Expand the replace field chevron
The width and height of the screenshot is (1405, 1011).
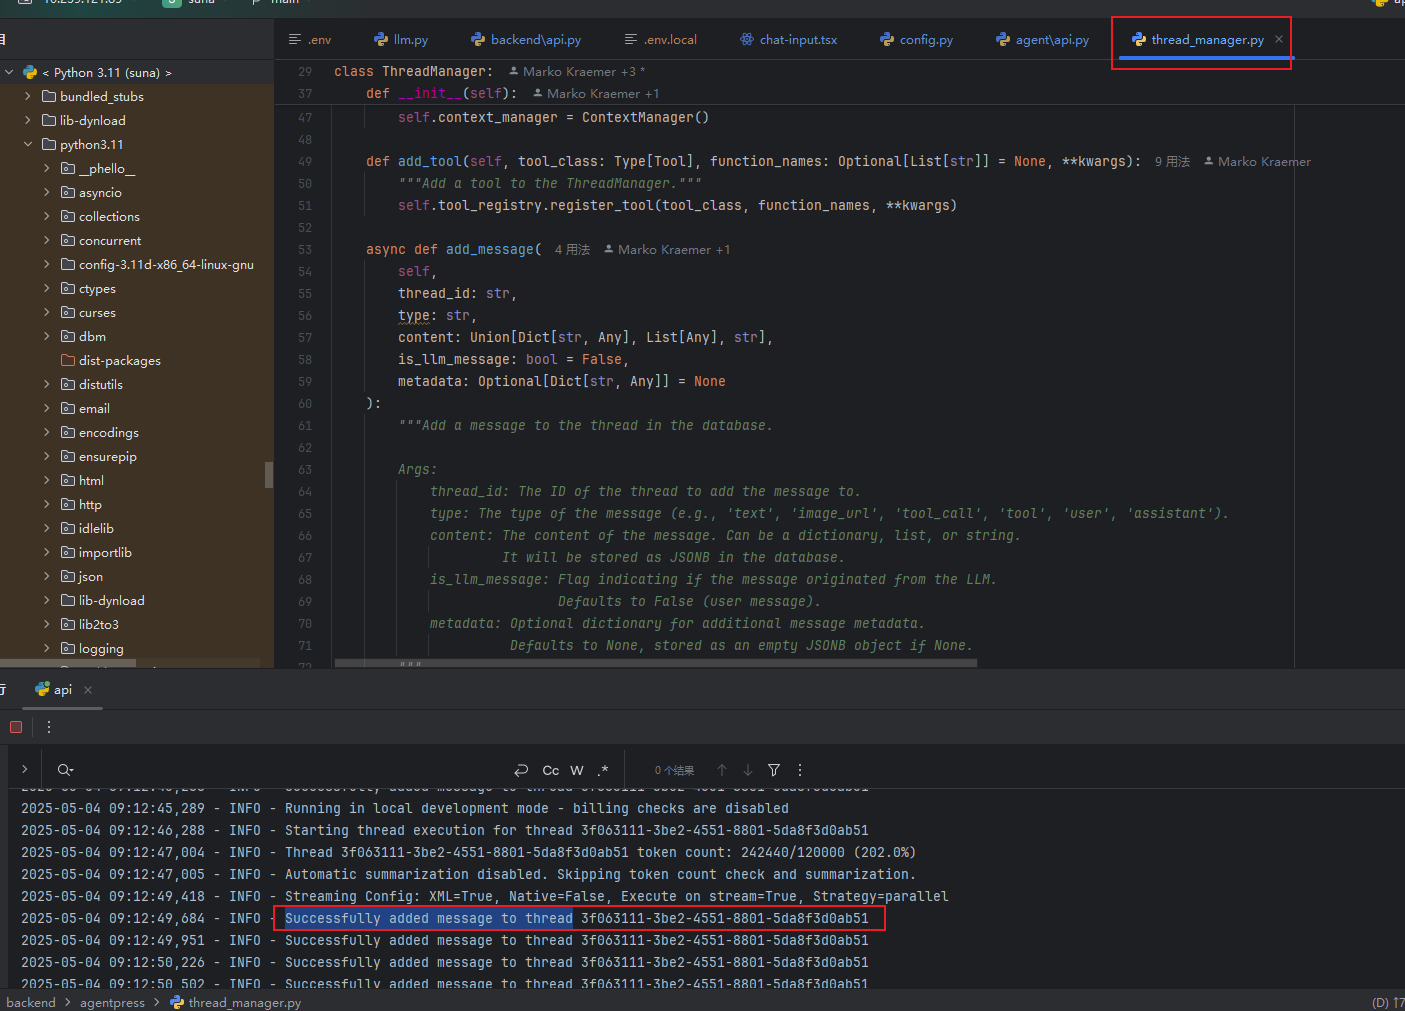click(24, 769)
